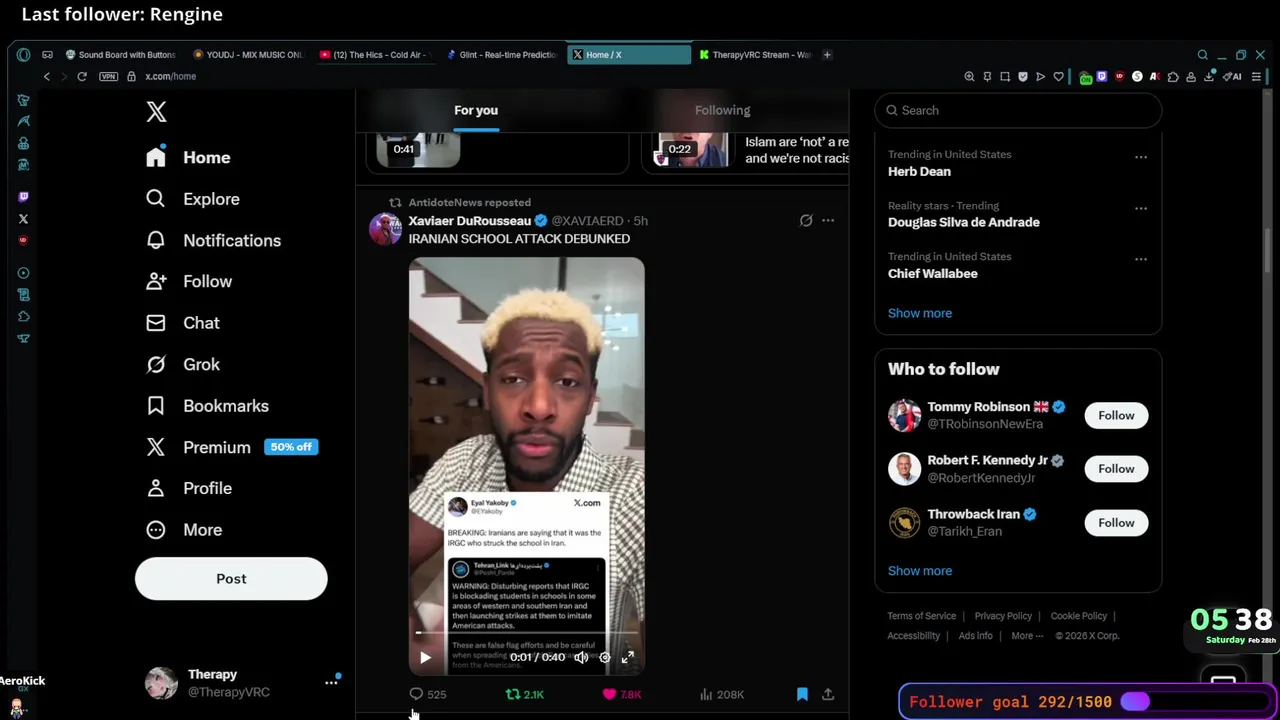
Task: Open Xaviaer DuRousseau post more options
Action: pyautogui.click(x=828, y=220)
